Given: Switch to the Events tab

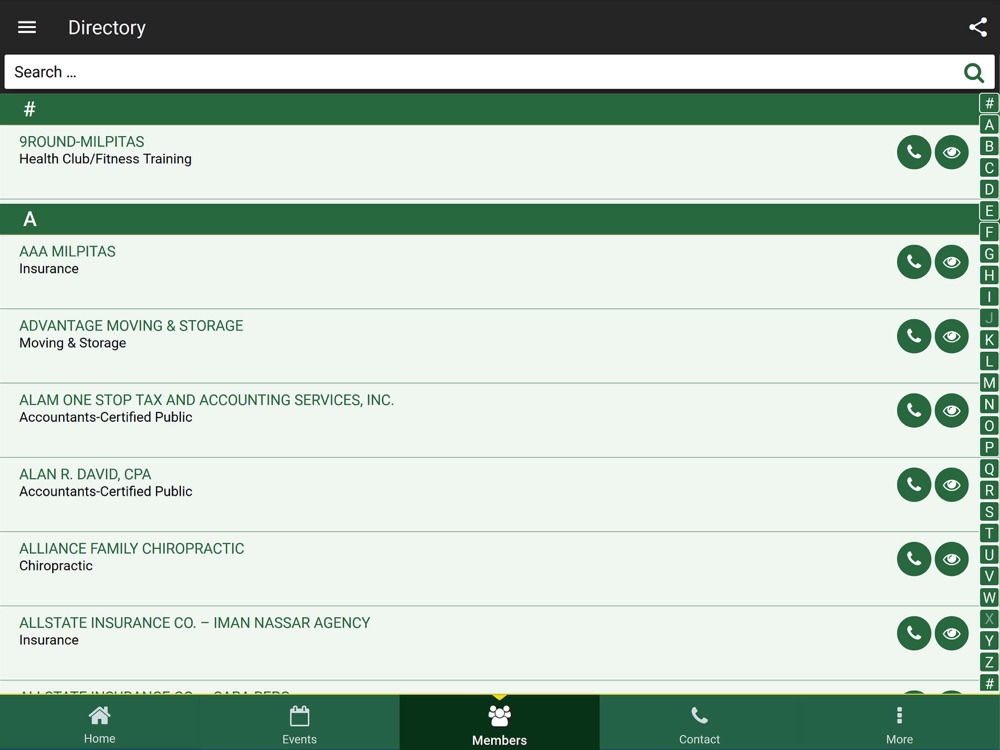Looking at the screenshot, I should point(300,723).
